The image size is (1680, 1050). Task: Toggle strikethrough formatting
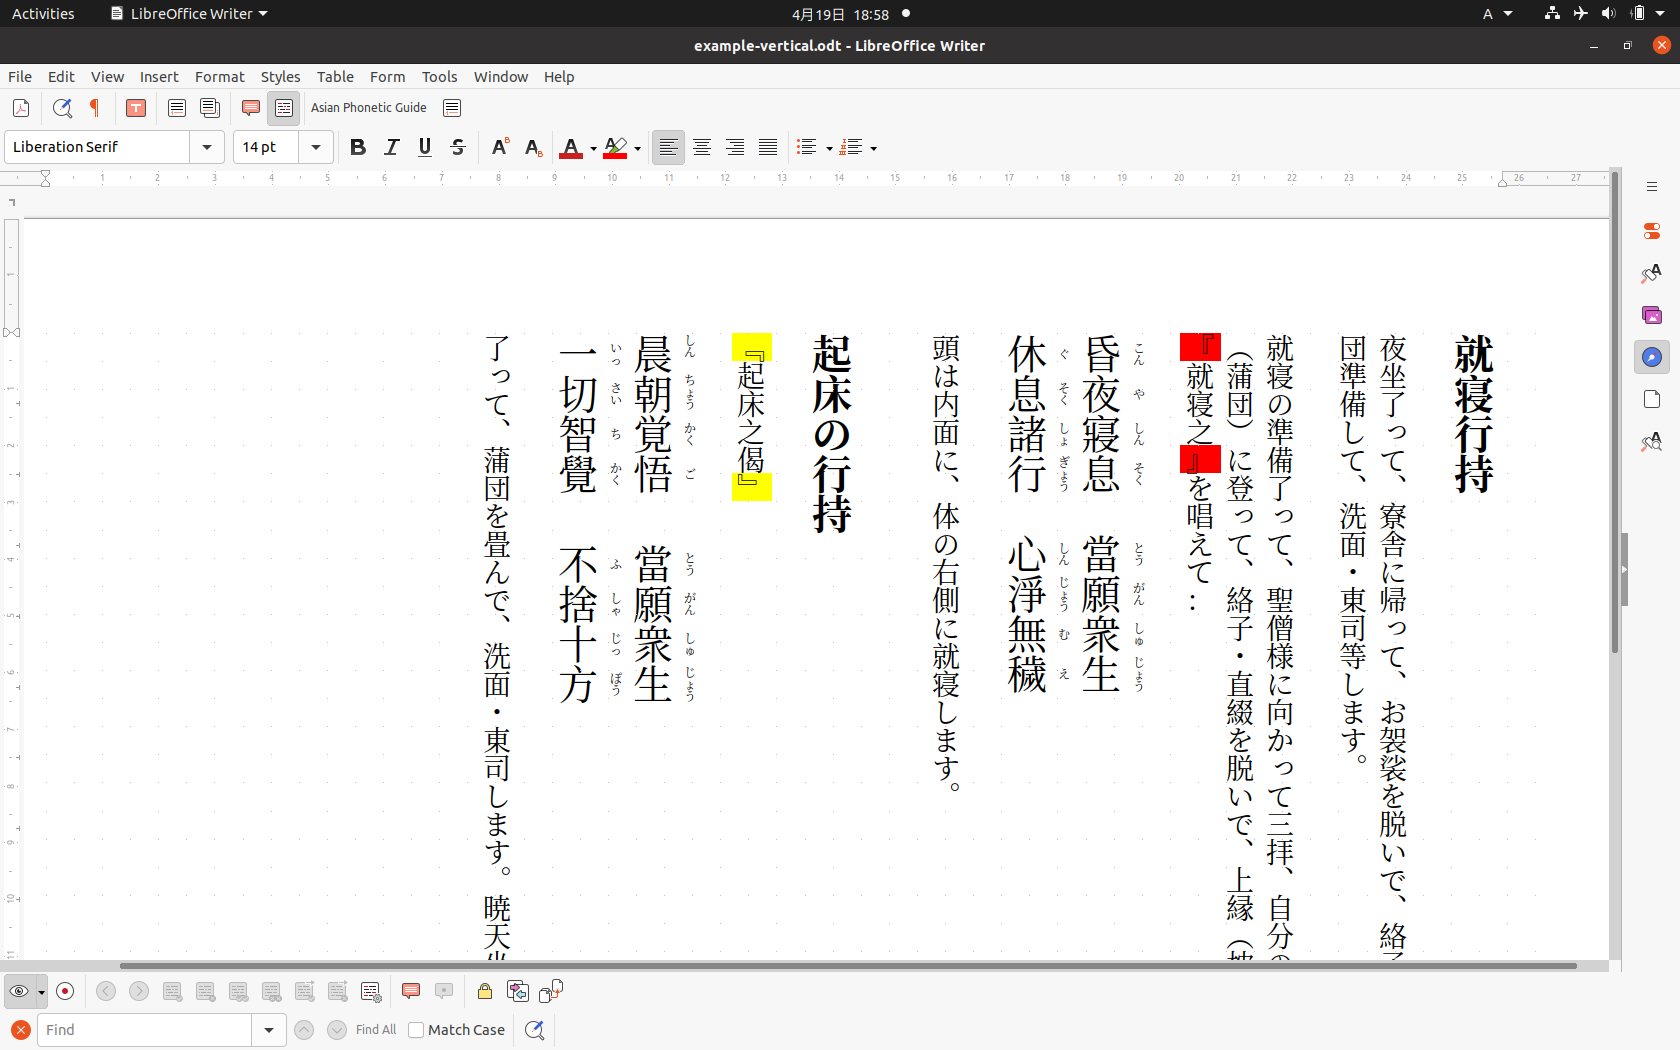pos(458,147)
